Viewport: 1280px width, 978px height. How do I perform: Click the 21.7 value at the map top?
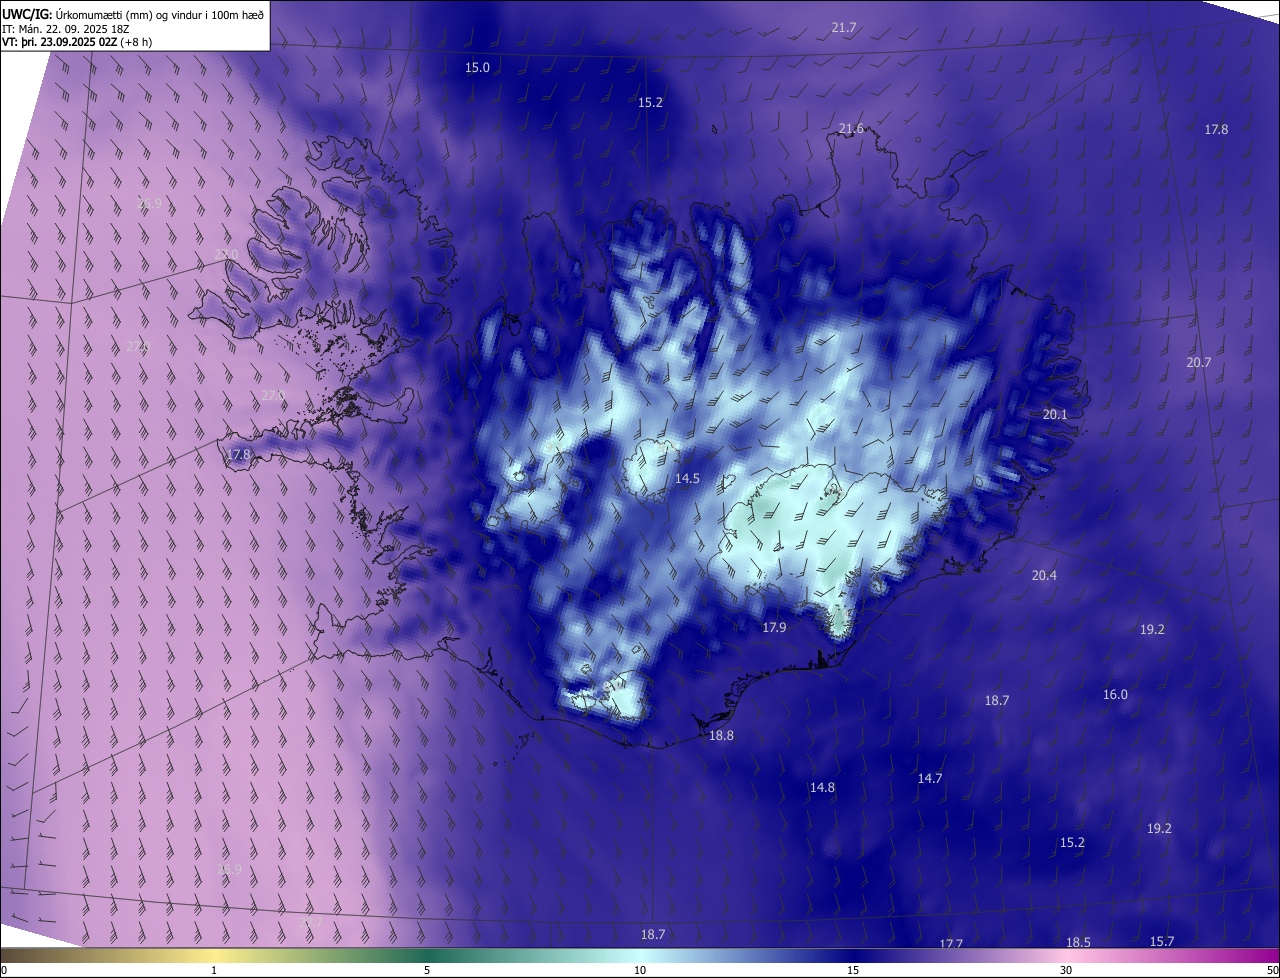(844, 28)
